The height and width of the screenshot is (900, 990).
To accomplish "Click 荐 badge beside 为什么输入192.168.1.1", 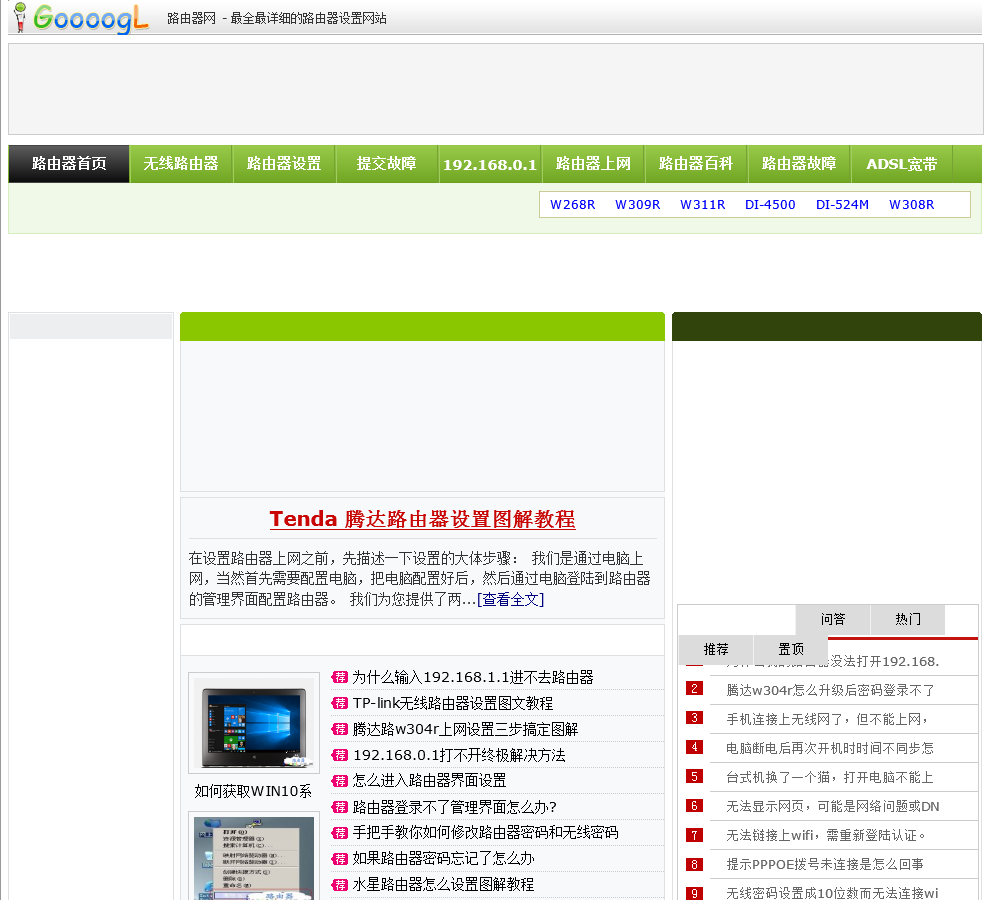I will tap(340, 678).
